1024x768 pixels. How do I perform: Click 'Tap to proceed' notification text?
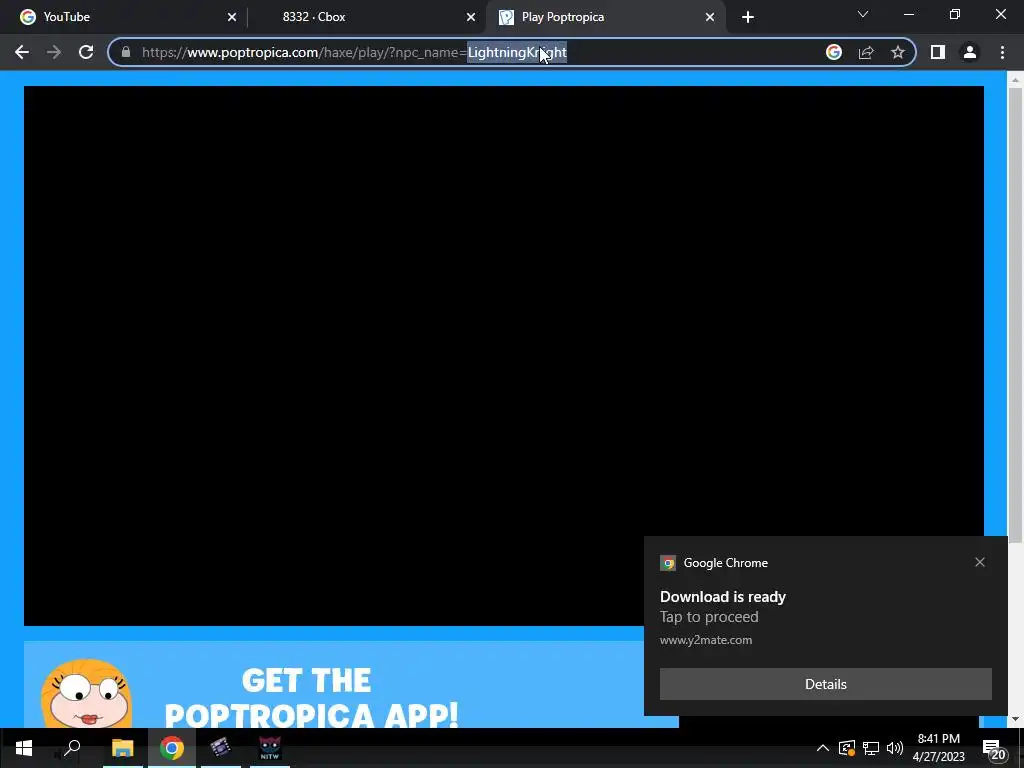tap(709, 617)
